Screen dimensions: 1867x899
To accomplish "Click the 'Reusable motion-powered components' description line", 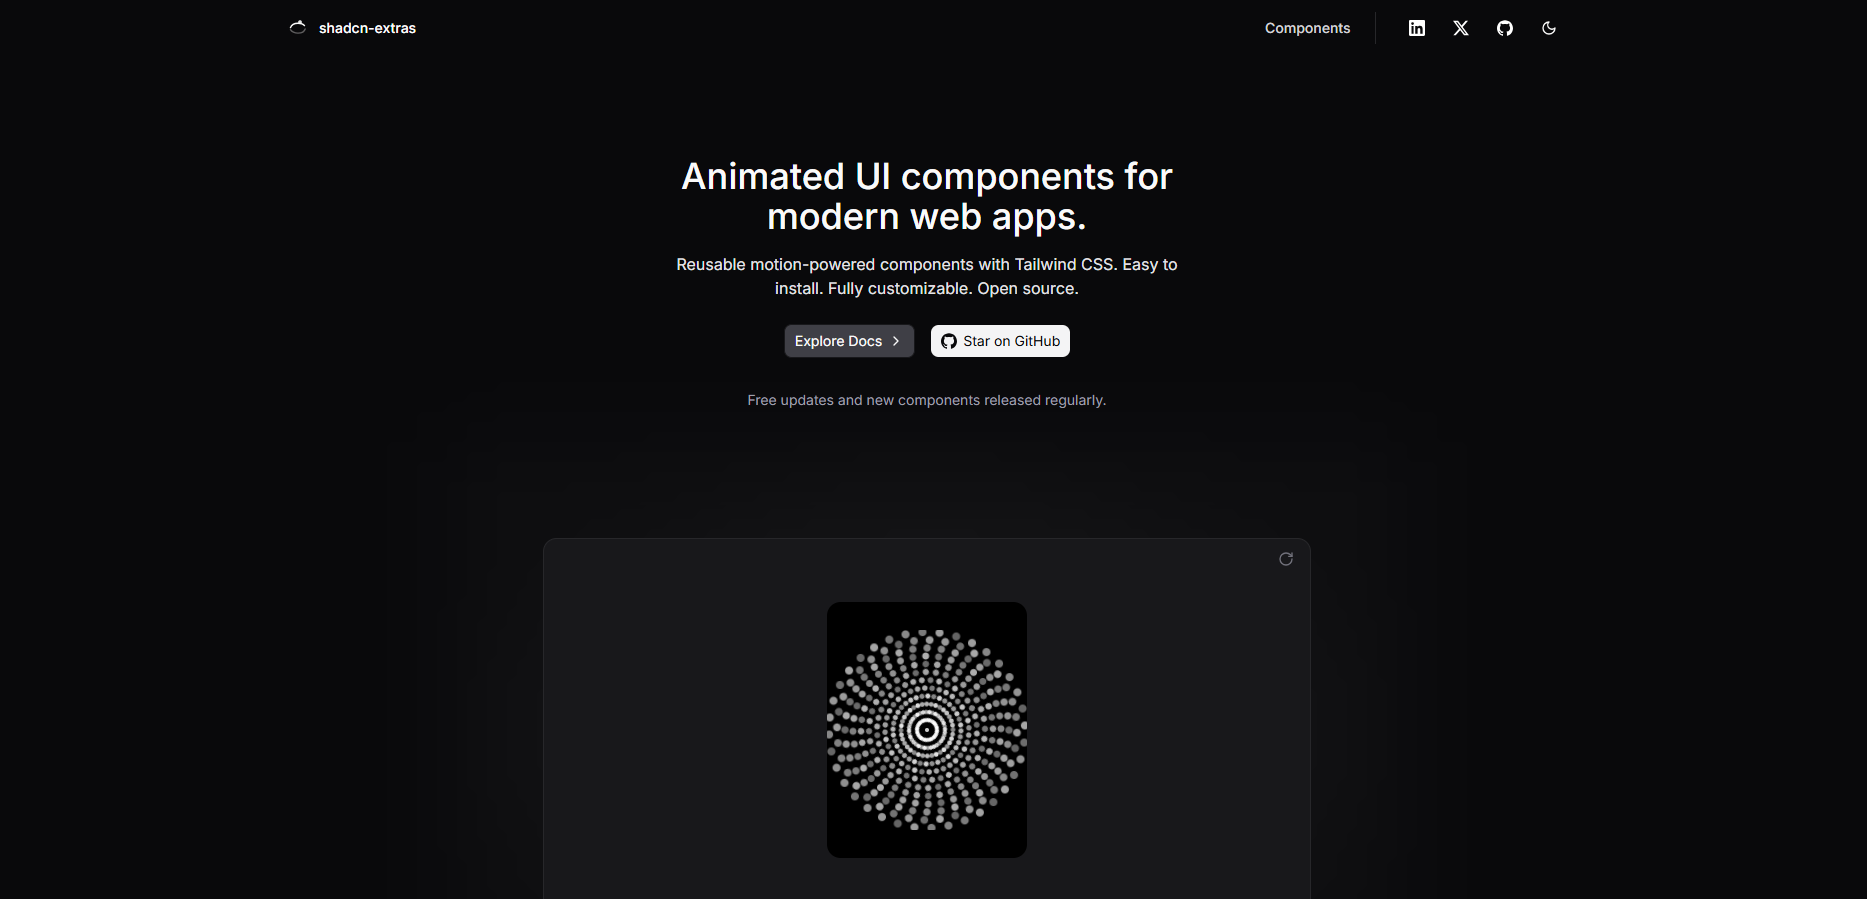I will tap(926, 264).
